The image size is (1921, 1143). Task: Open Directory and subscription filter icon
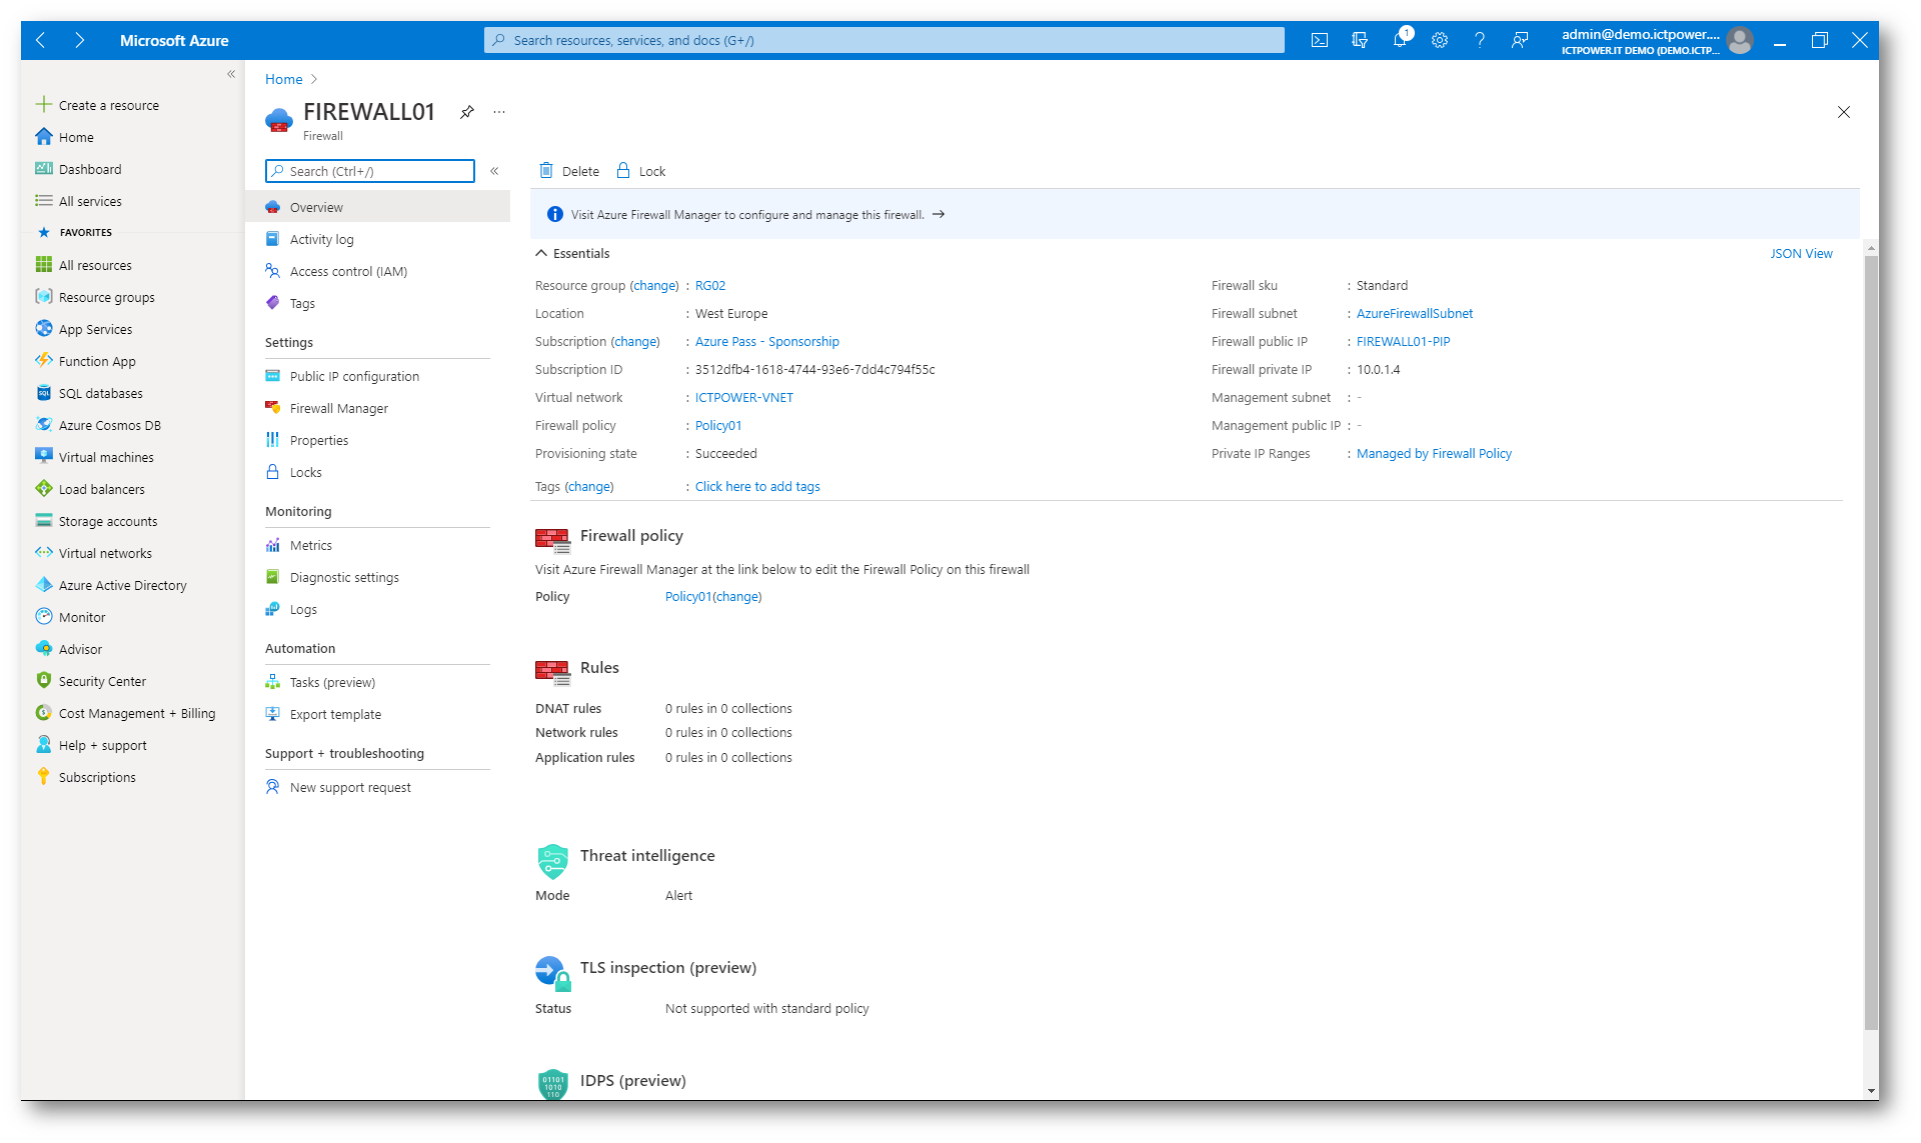tap(1359, 40)
